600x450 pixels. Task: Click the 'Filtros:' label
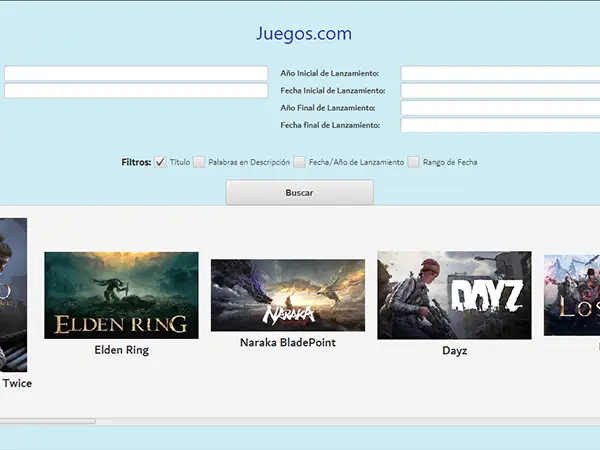(136, 162)
